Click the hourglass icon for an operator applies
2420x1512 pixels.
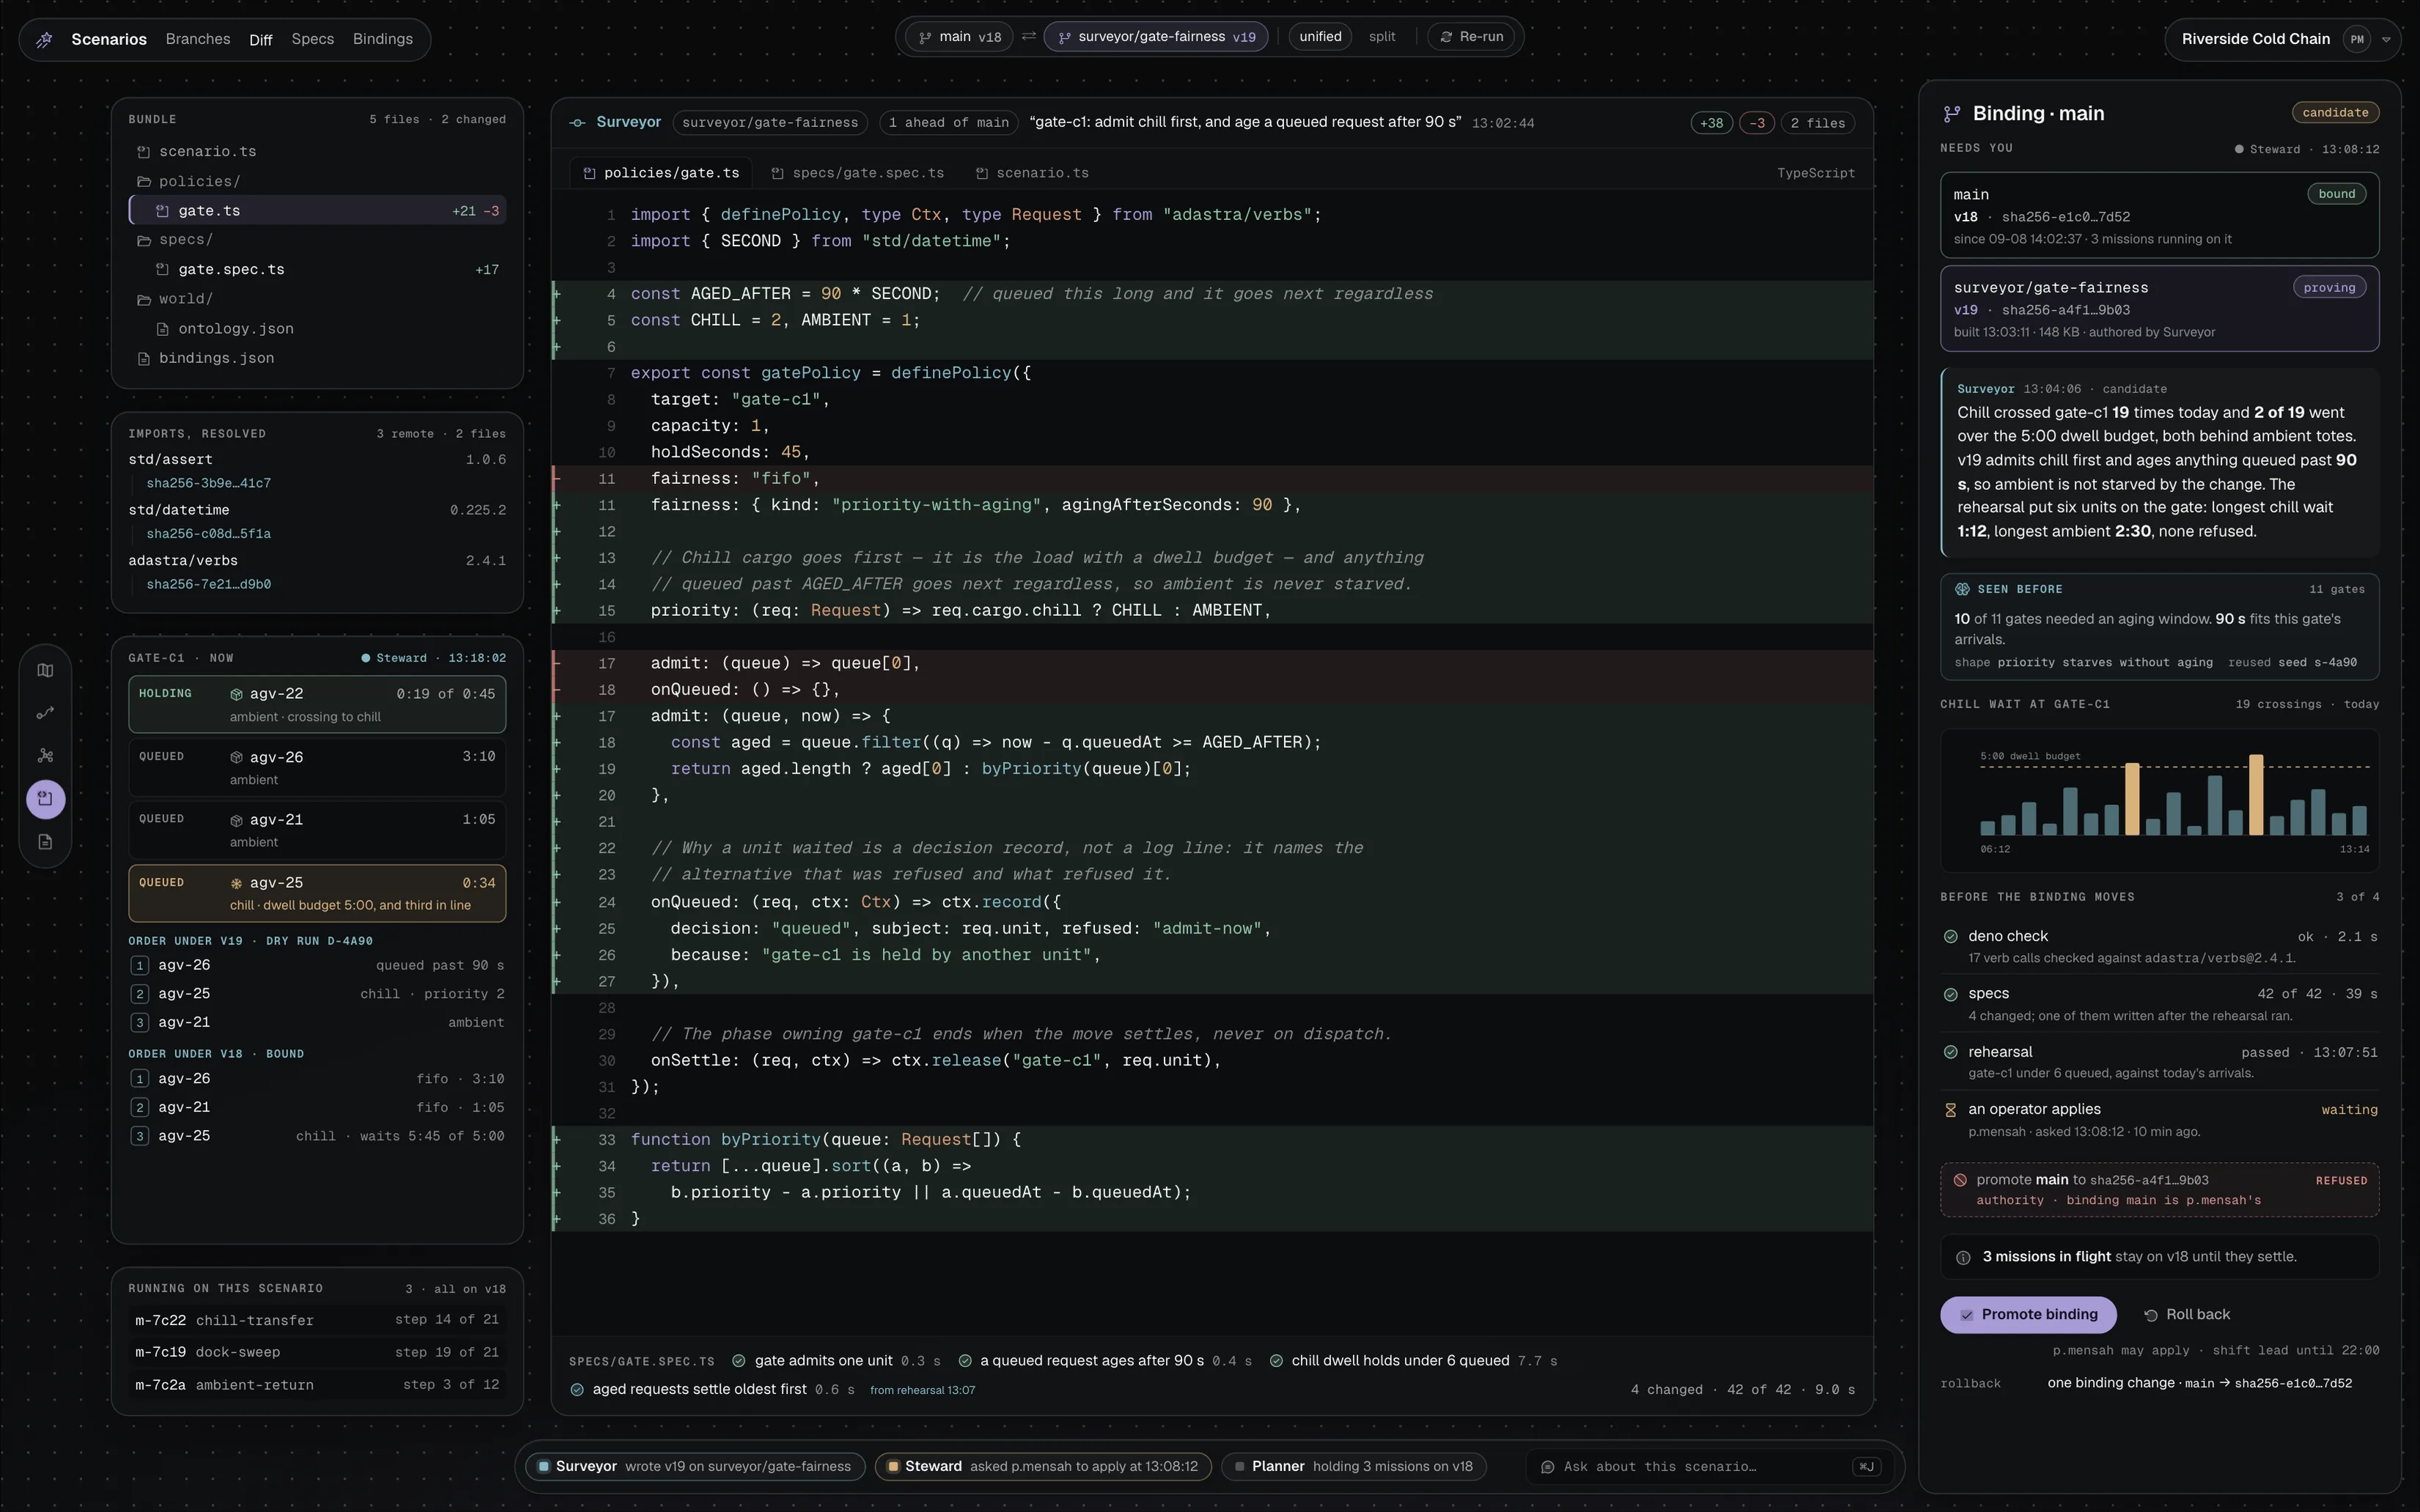click(1950, 1110)
